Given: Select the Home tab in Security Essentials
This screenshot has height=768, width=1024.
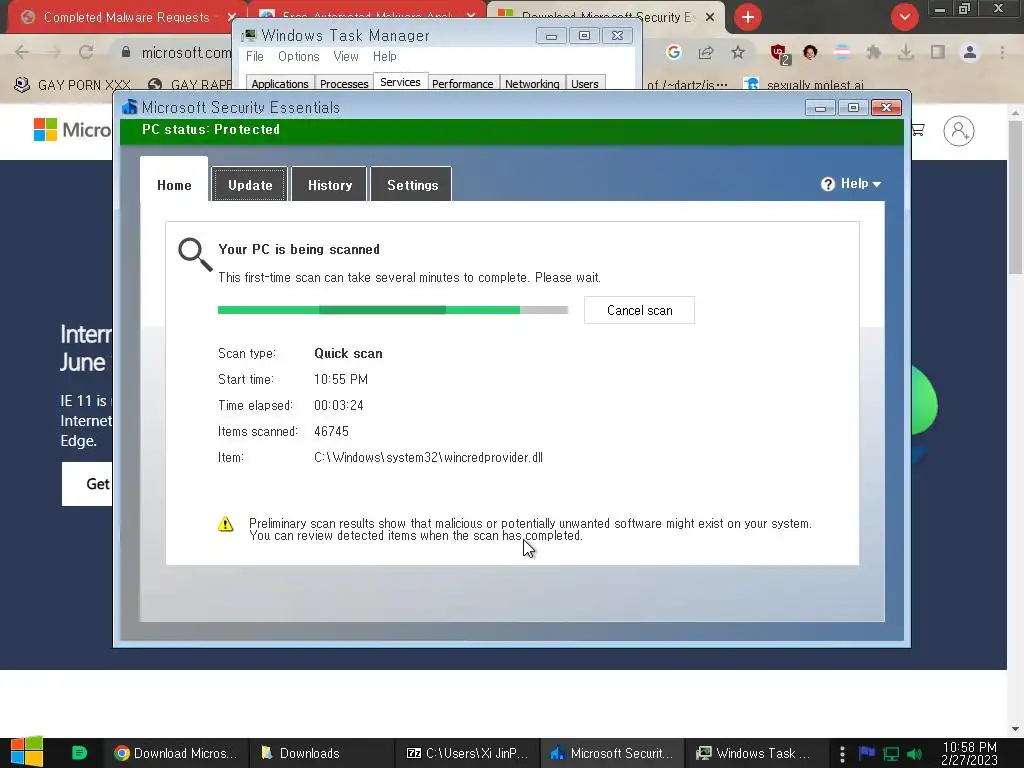Looking at the screenshot, I should pyautogui.click(x=174, y=184).
